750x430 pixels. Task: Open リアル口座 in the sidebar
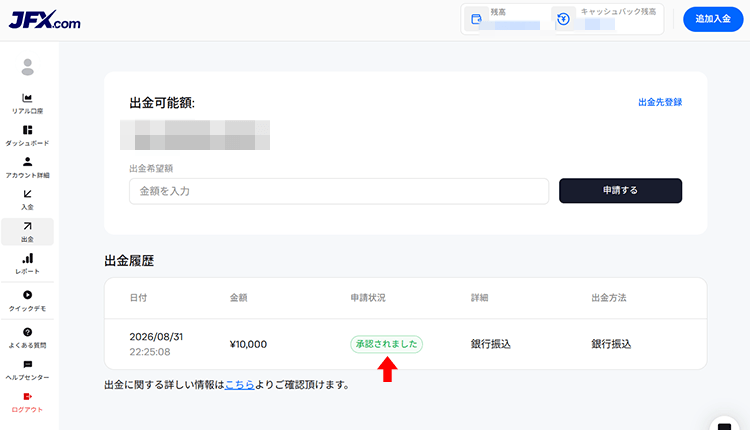pos(27,104)
